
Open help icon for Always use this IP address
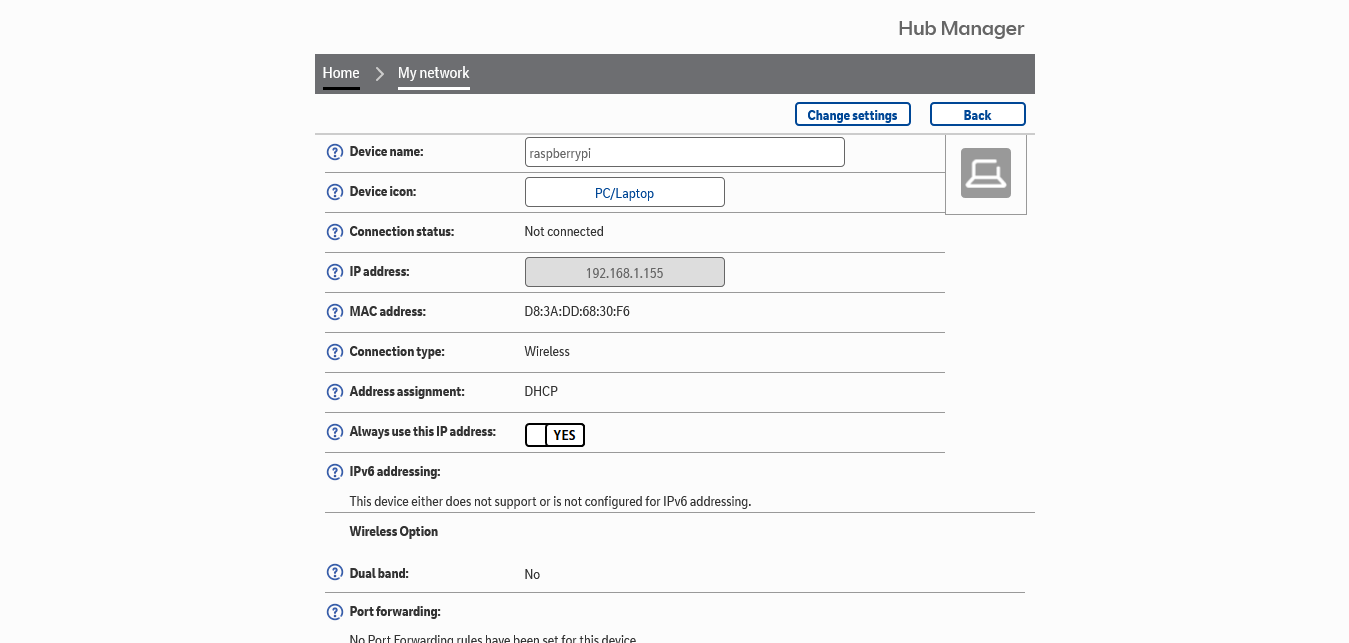tap(335, 432)
